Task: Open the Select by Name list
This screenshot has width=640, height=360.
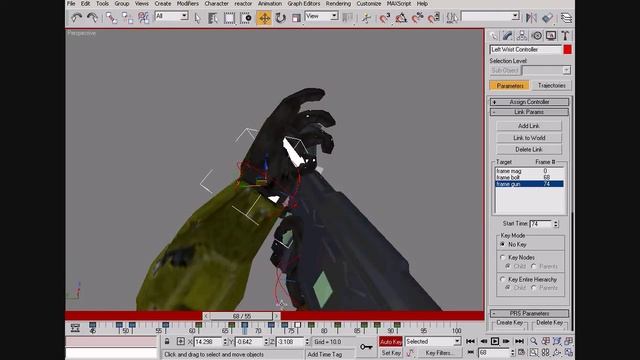Action: pyautogui.click(x=213, y=18)
